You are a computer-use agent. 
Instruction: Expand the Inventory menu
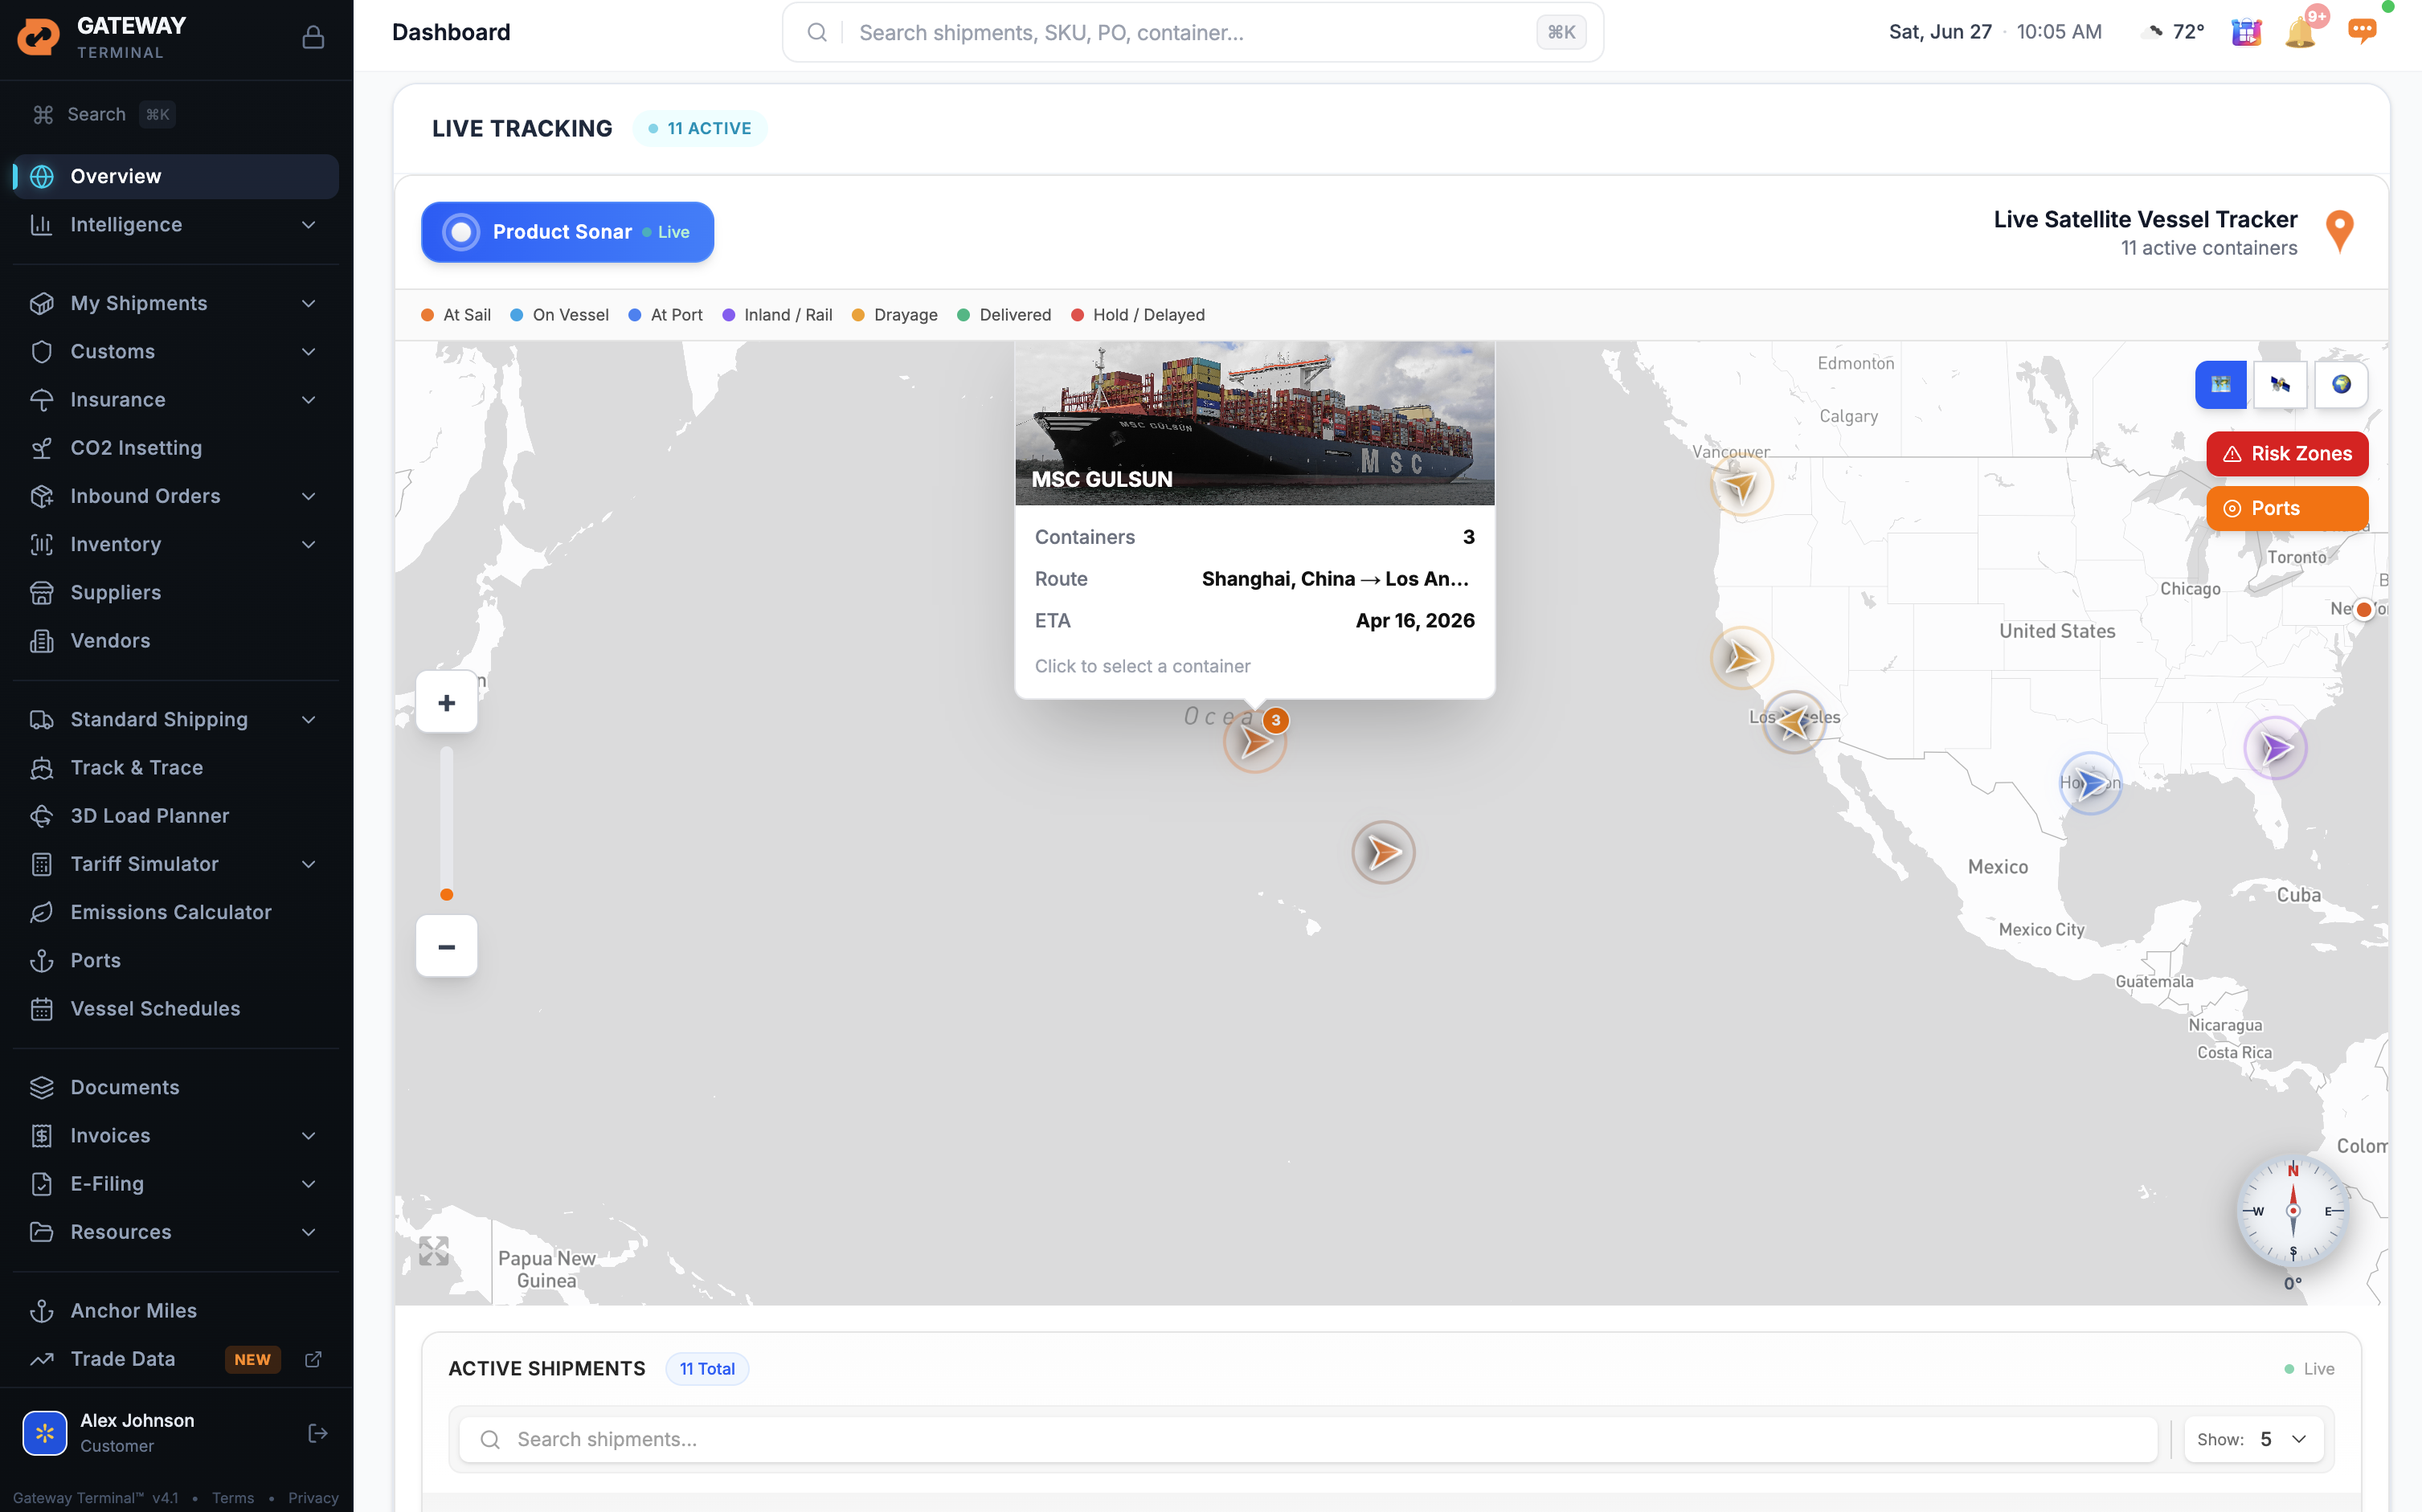click(176, 544)
